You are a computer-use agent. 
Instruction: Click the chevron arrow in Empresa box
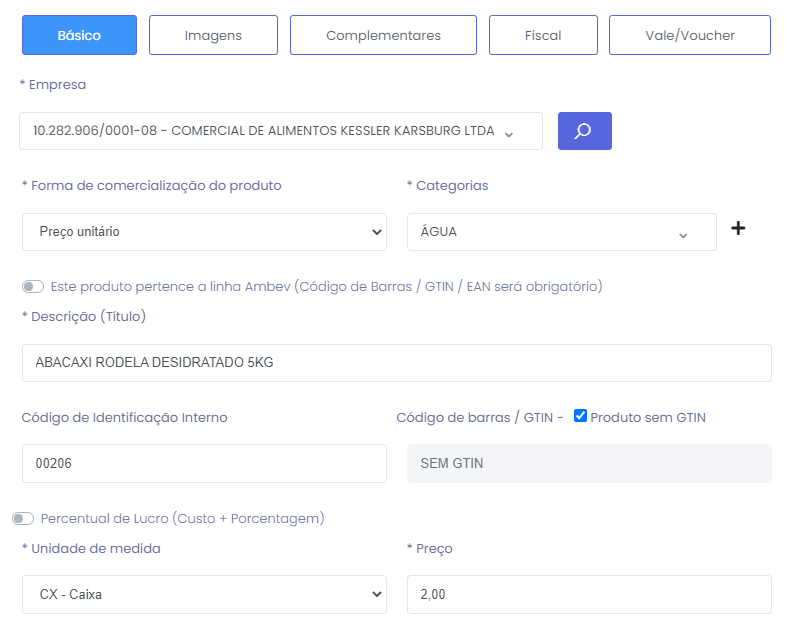click(508, 133)
